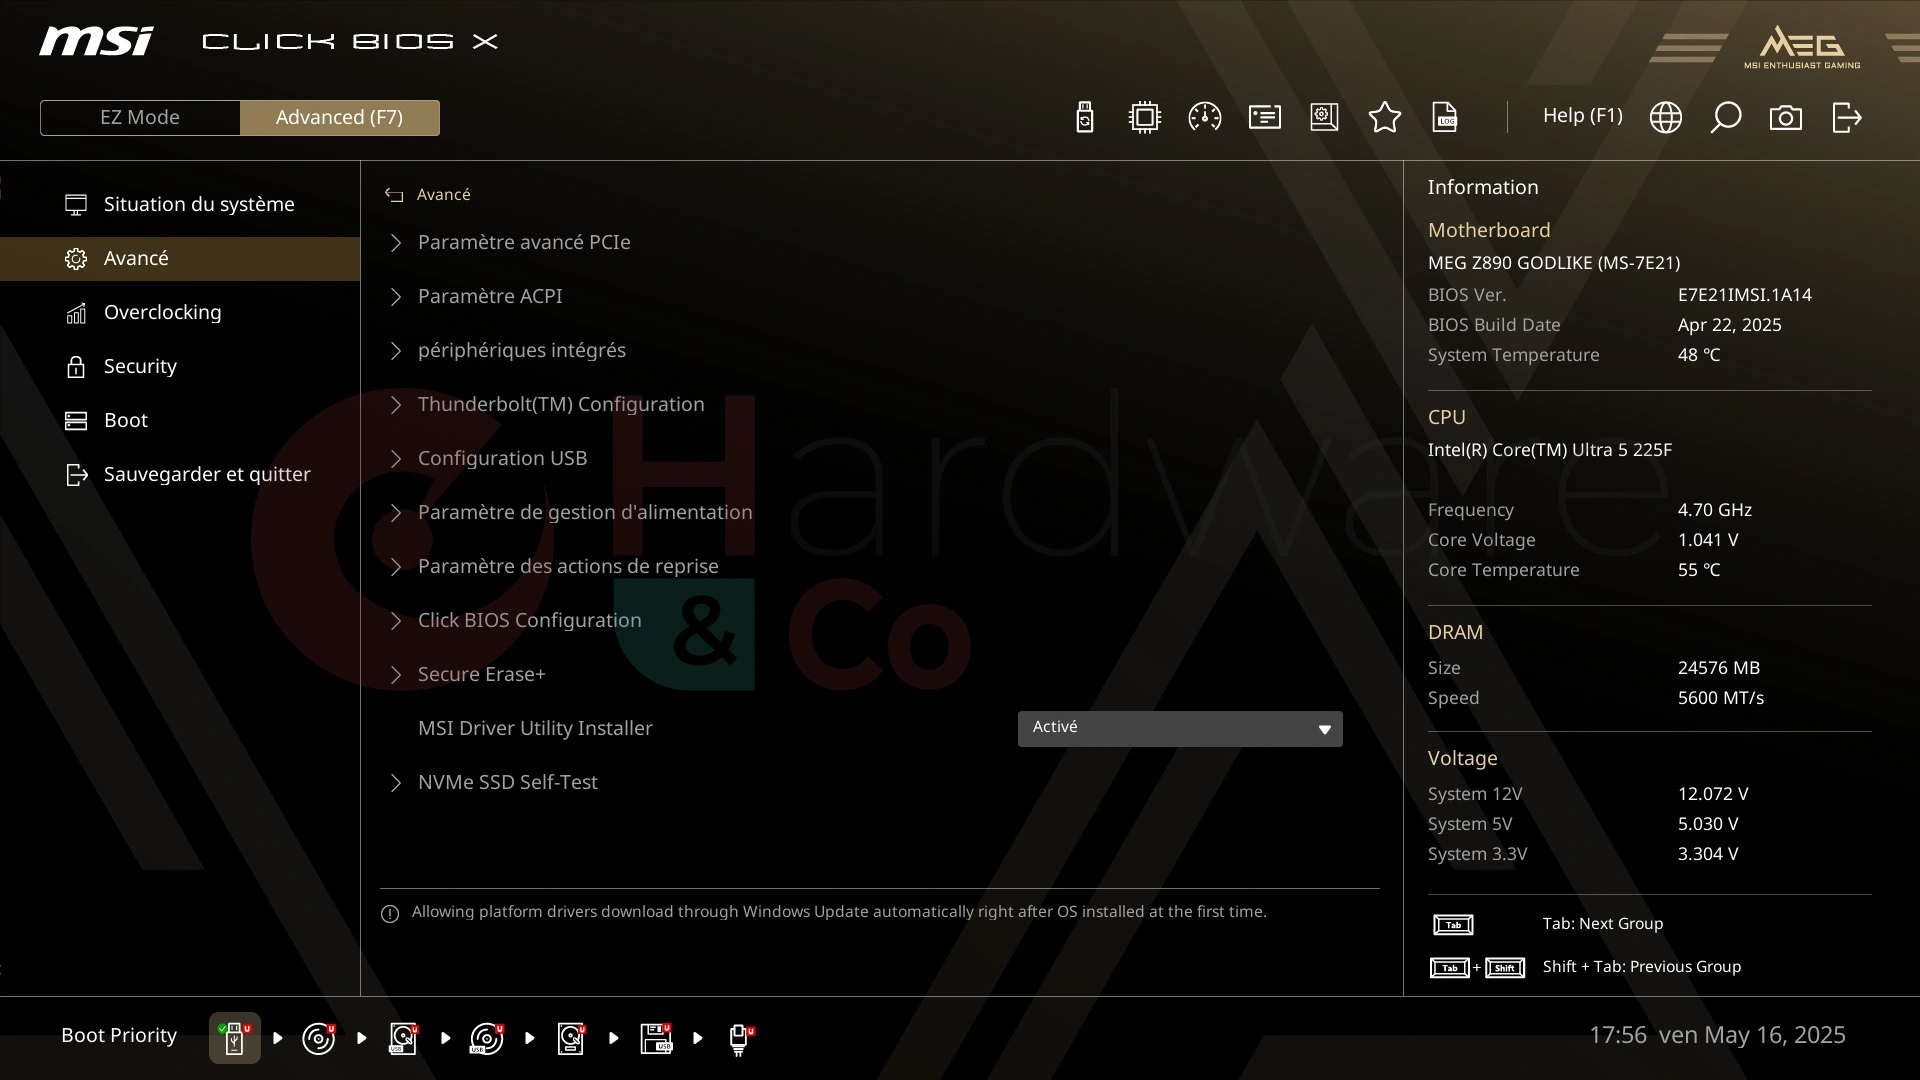Click BIOS build date Apr 22, 2025
Image resolution: width=1920 pixels, height=1080 pixels.
pyautogui.click(x=1729, y=325)
